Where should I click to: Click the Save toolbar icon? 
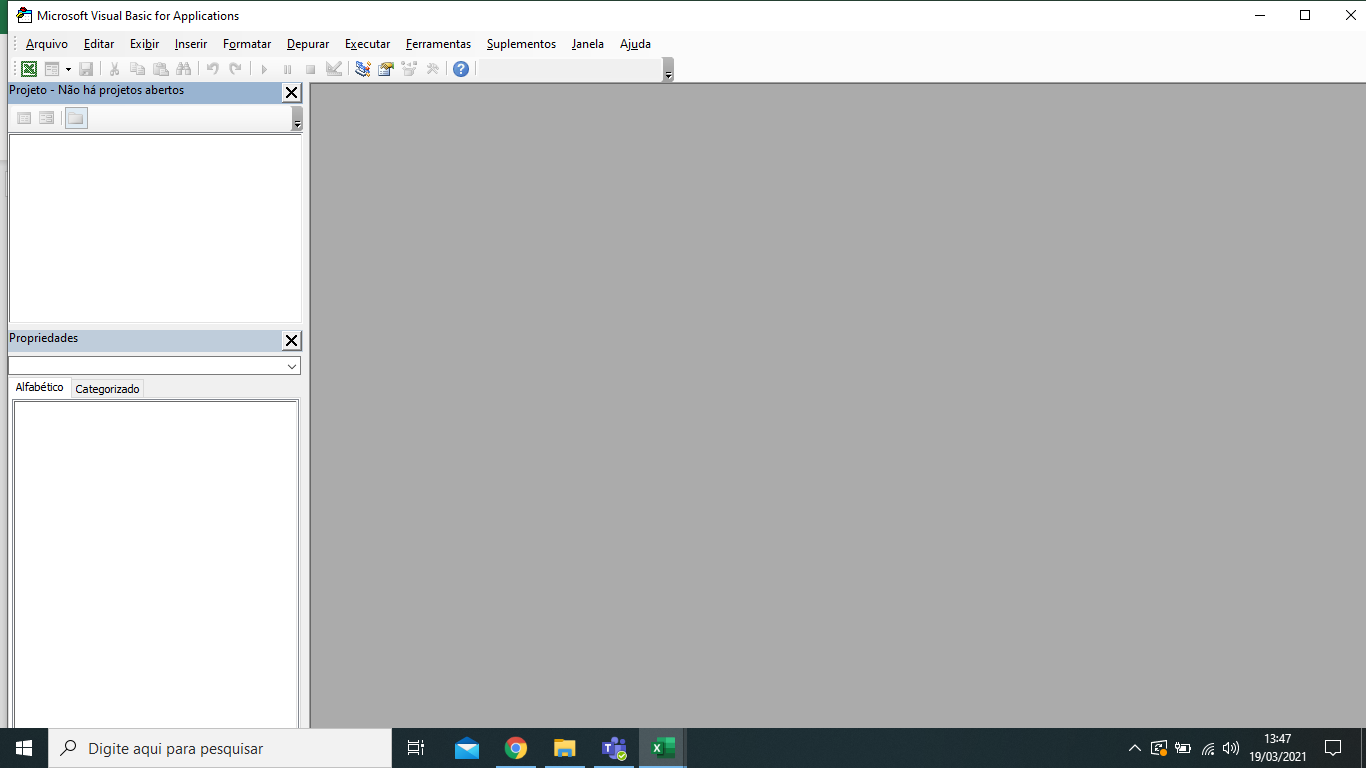pos(86,69)
